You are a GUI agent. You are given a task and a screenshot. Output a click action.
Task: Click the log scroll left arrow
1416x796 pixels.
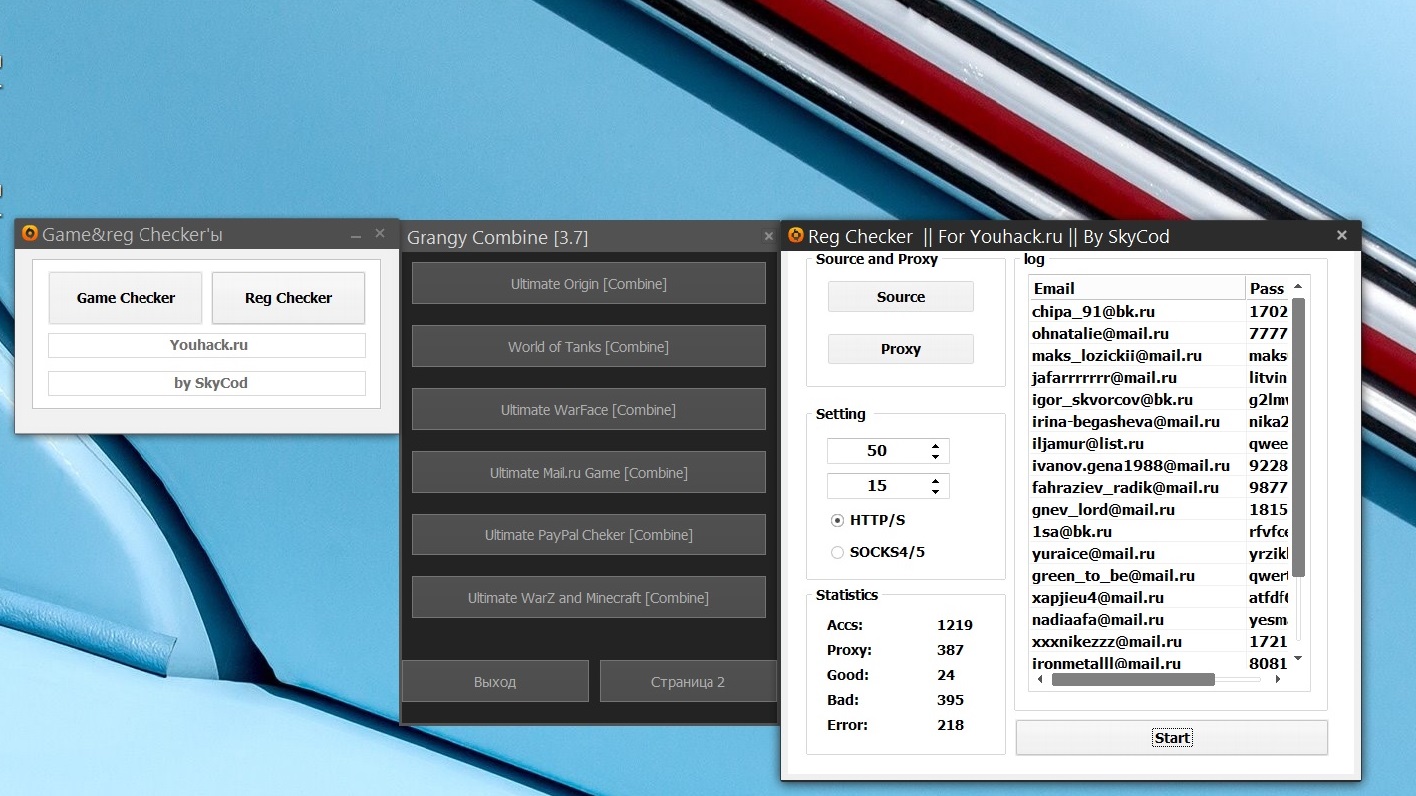point(1038,680)
